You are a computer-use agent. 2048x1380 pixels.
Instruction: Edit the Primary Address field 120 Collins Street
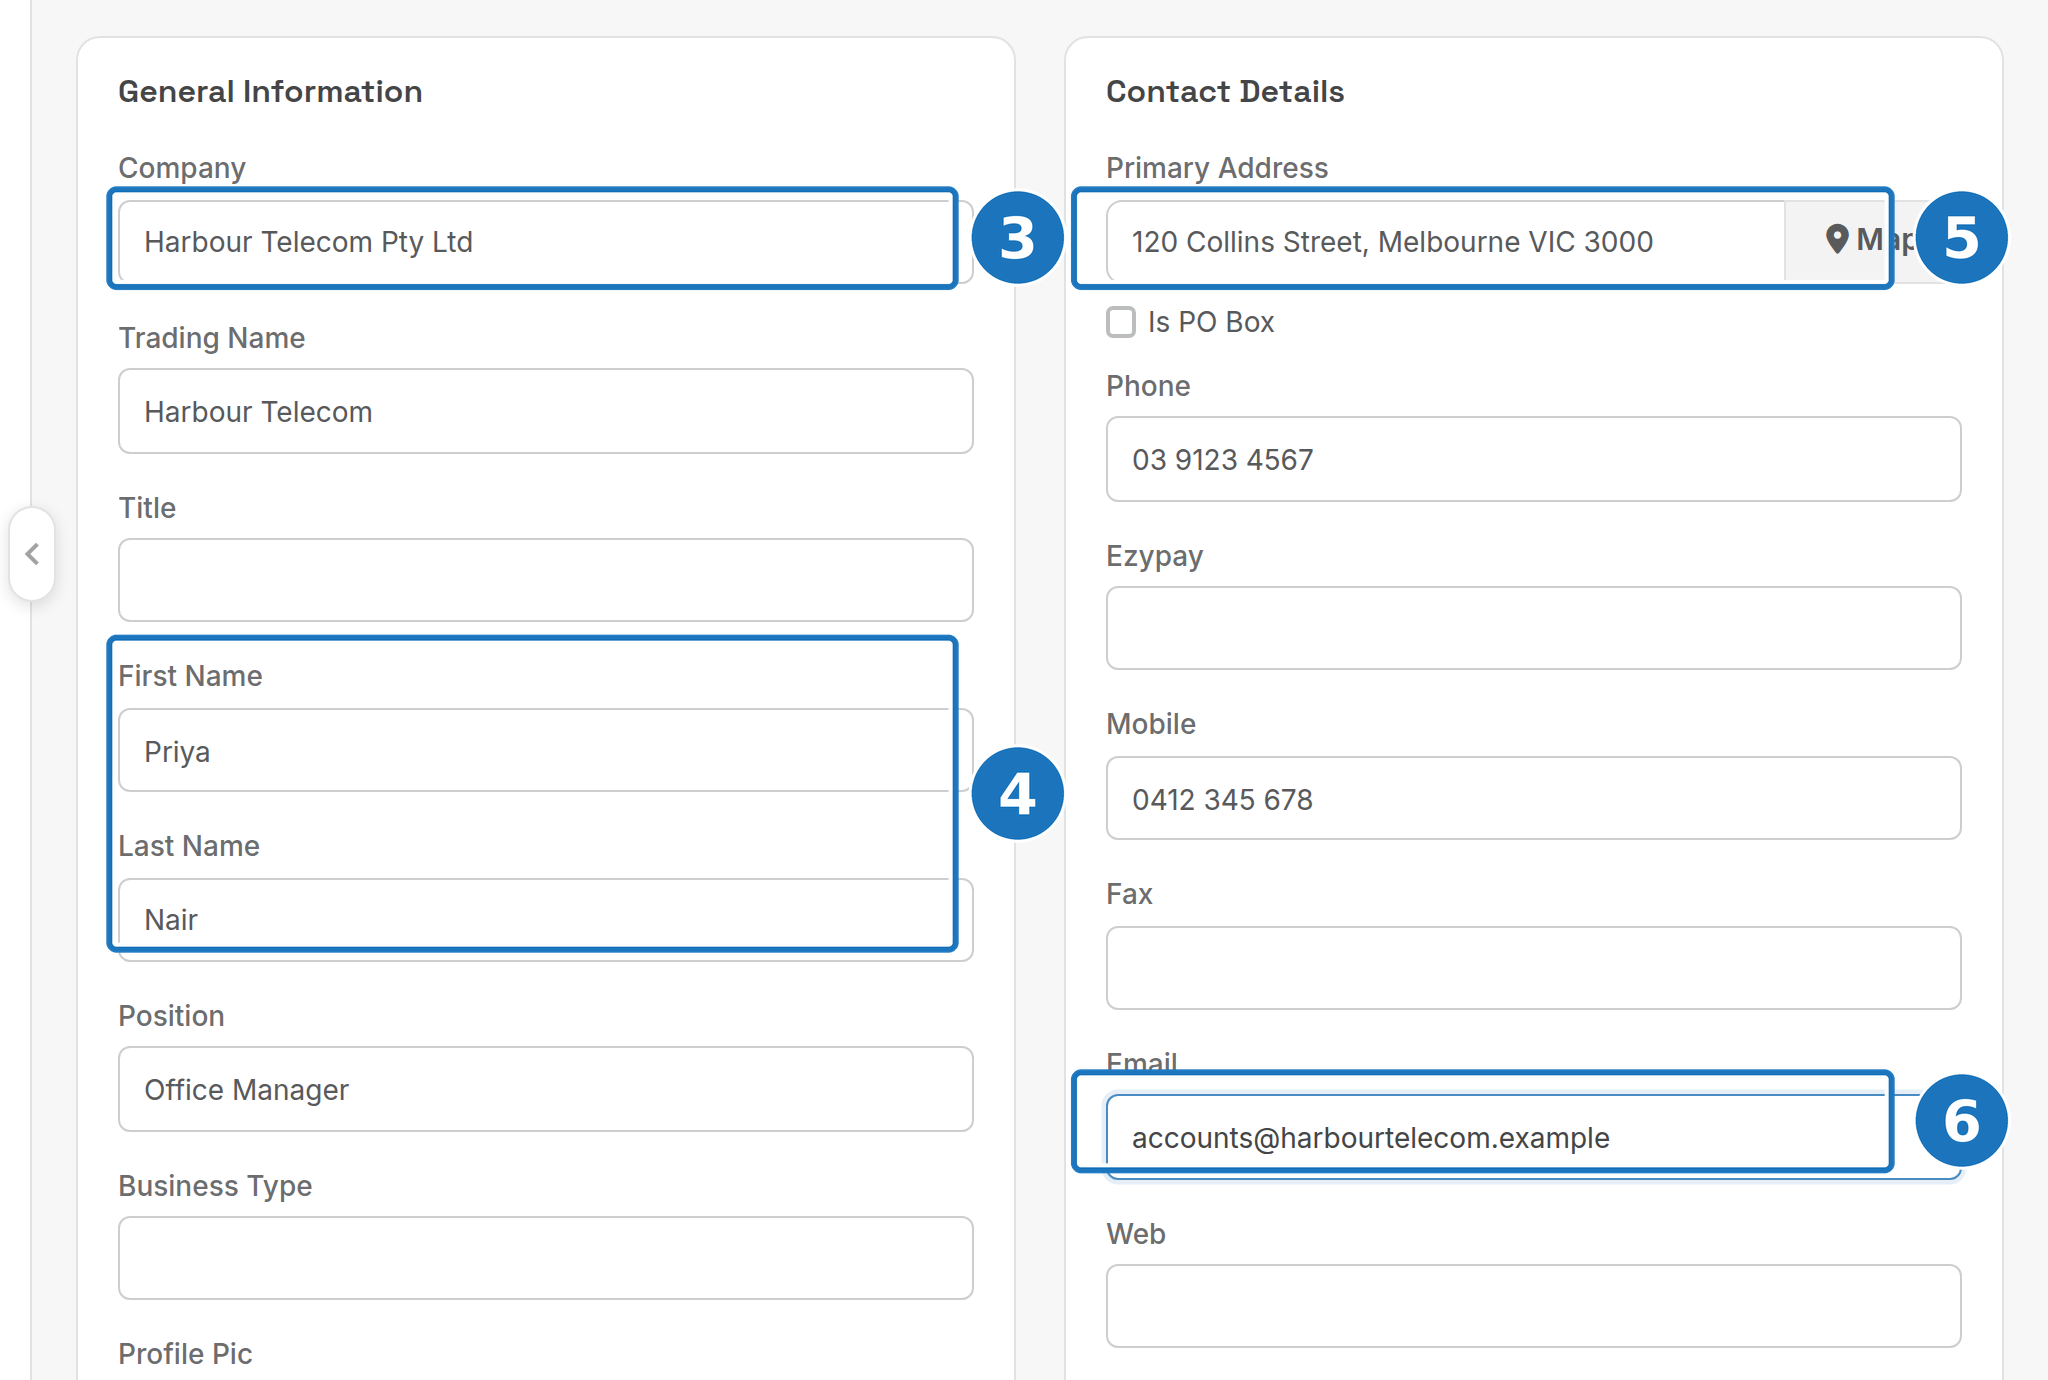click(1446, 241)
